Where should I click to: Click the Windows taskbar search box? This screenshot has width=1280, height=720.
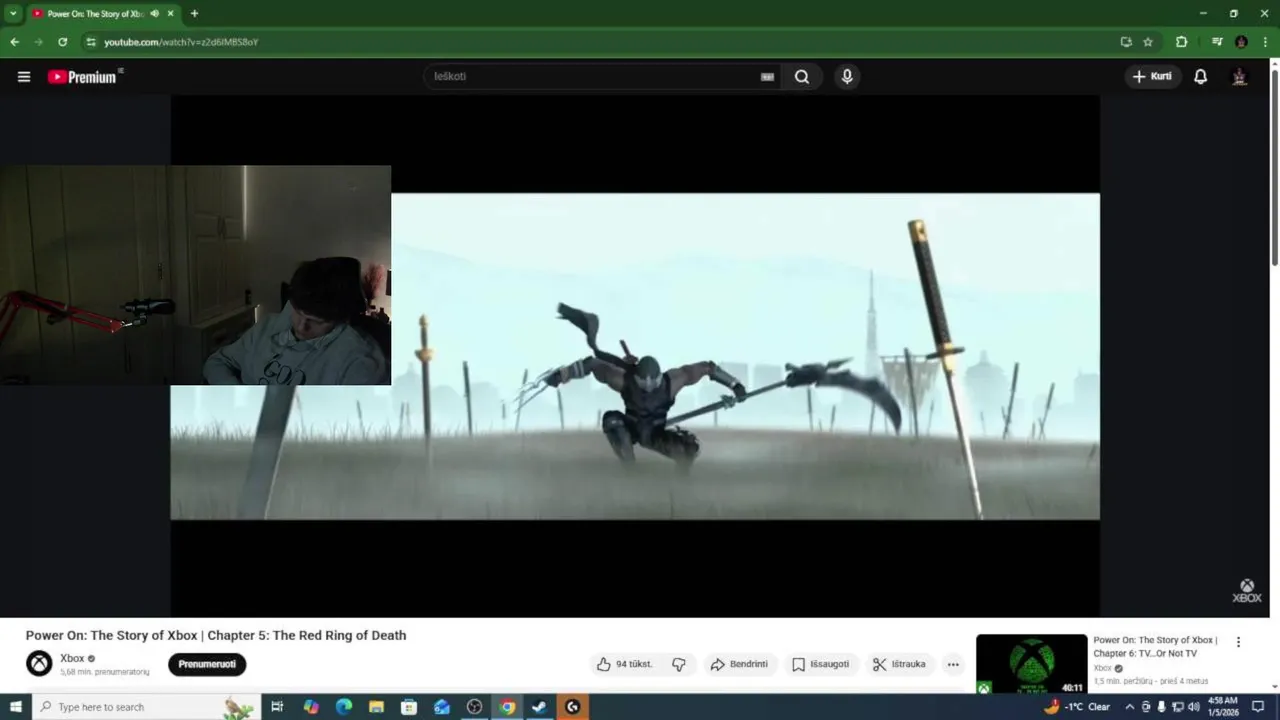147,707
